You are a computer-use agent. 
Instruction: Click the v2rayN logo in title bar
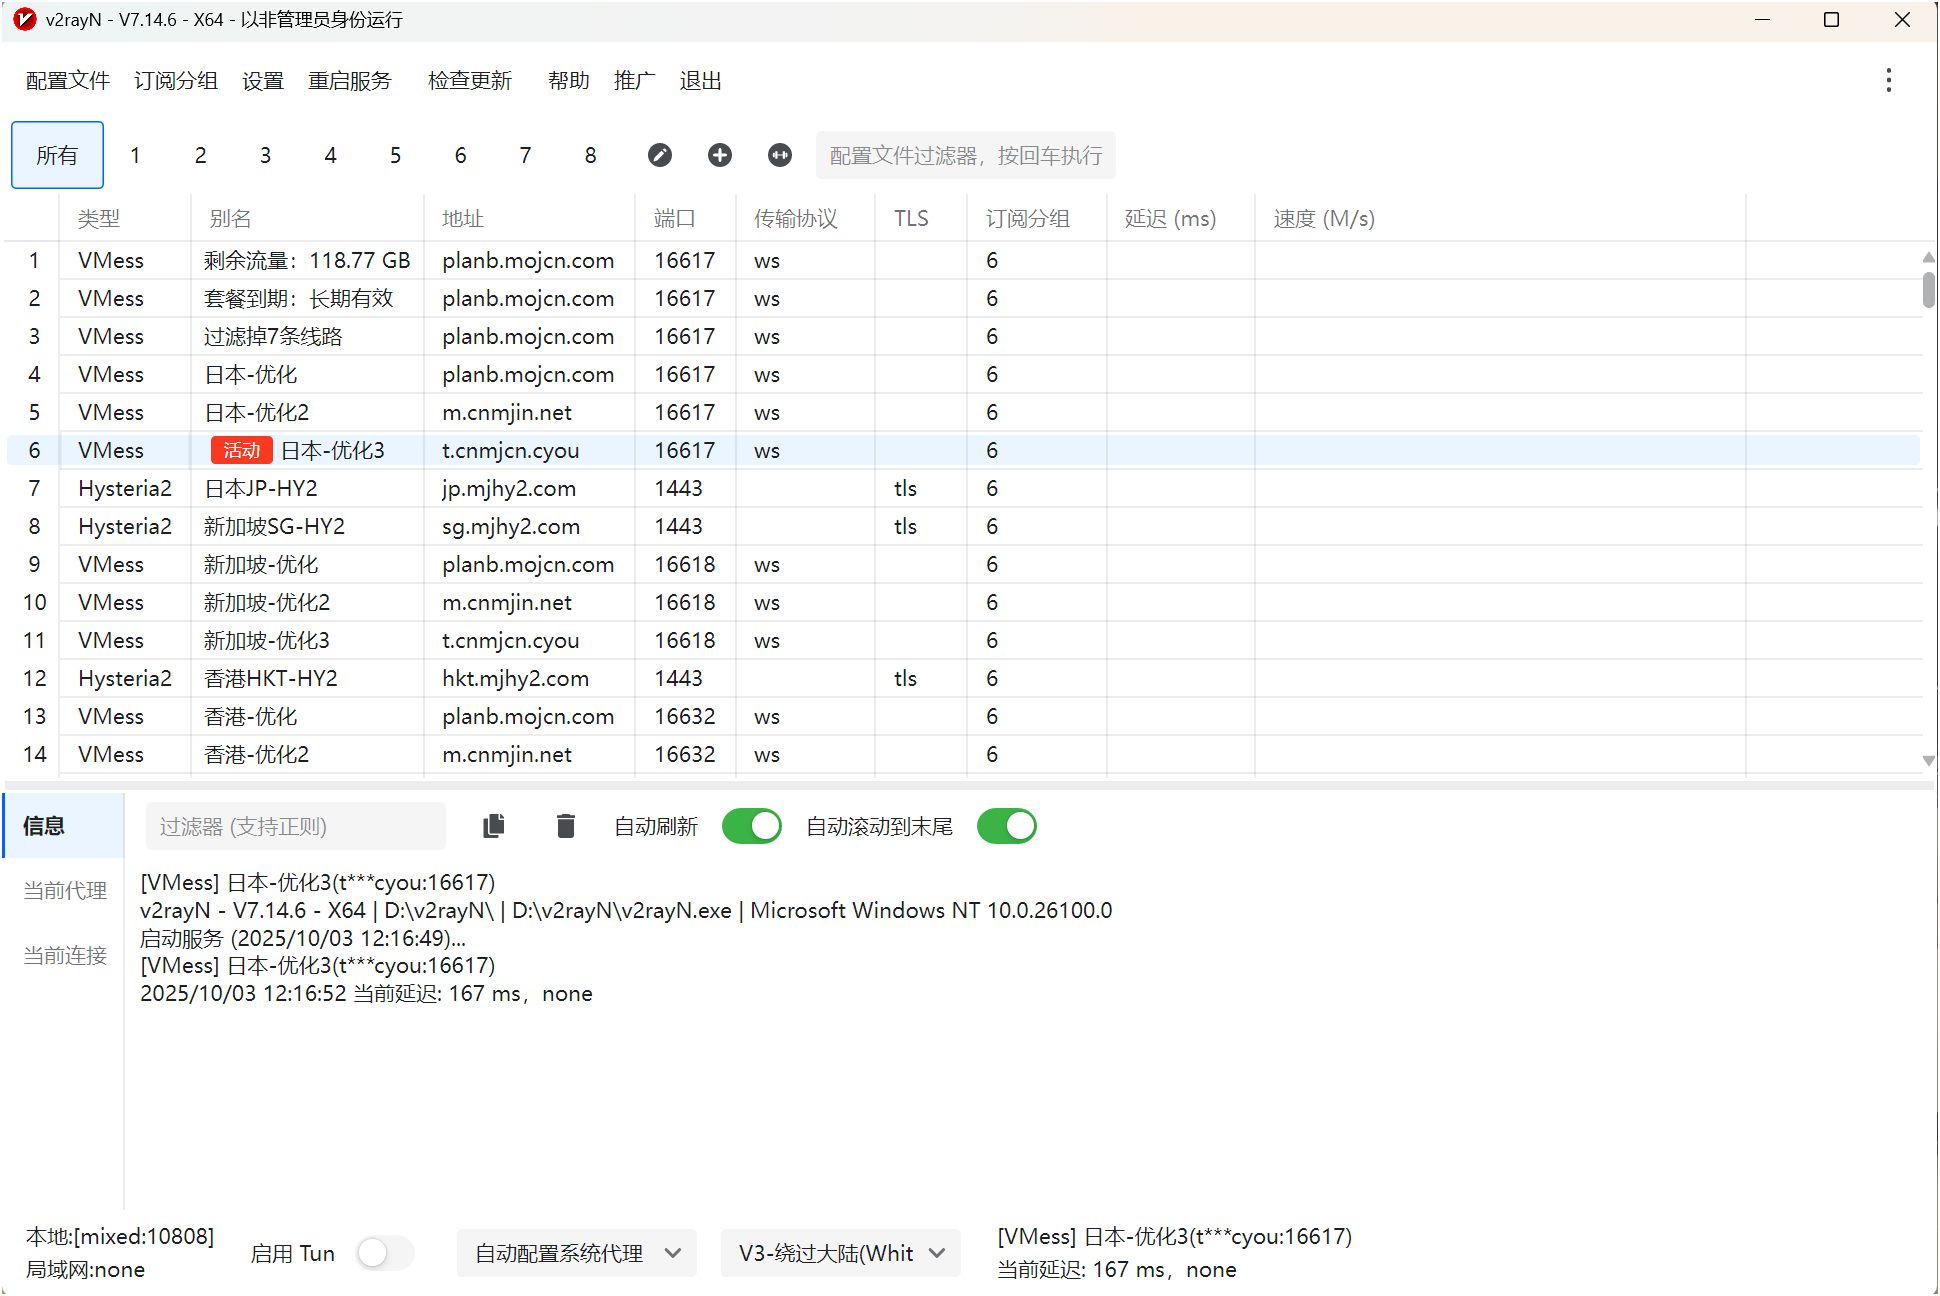(x=24, y=19)
